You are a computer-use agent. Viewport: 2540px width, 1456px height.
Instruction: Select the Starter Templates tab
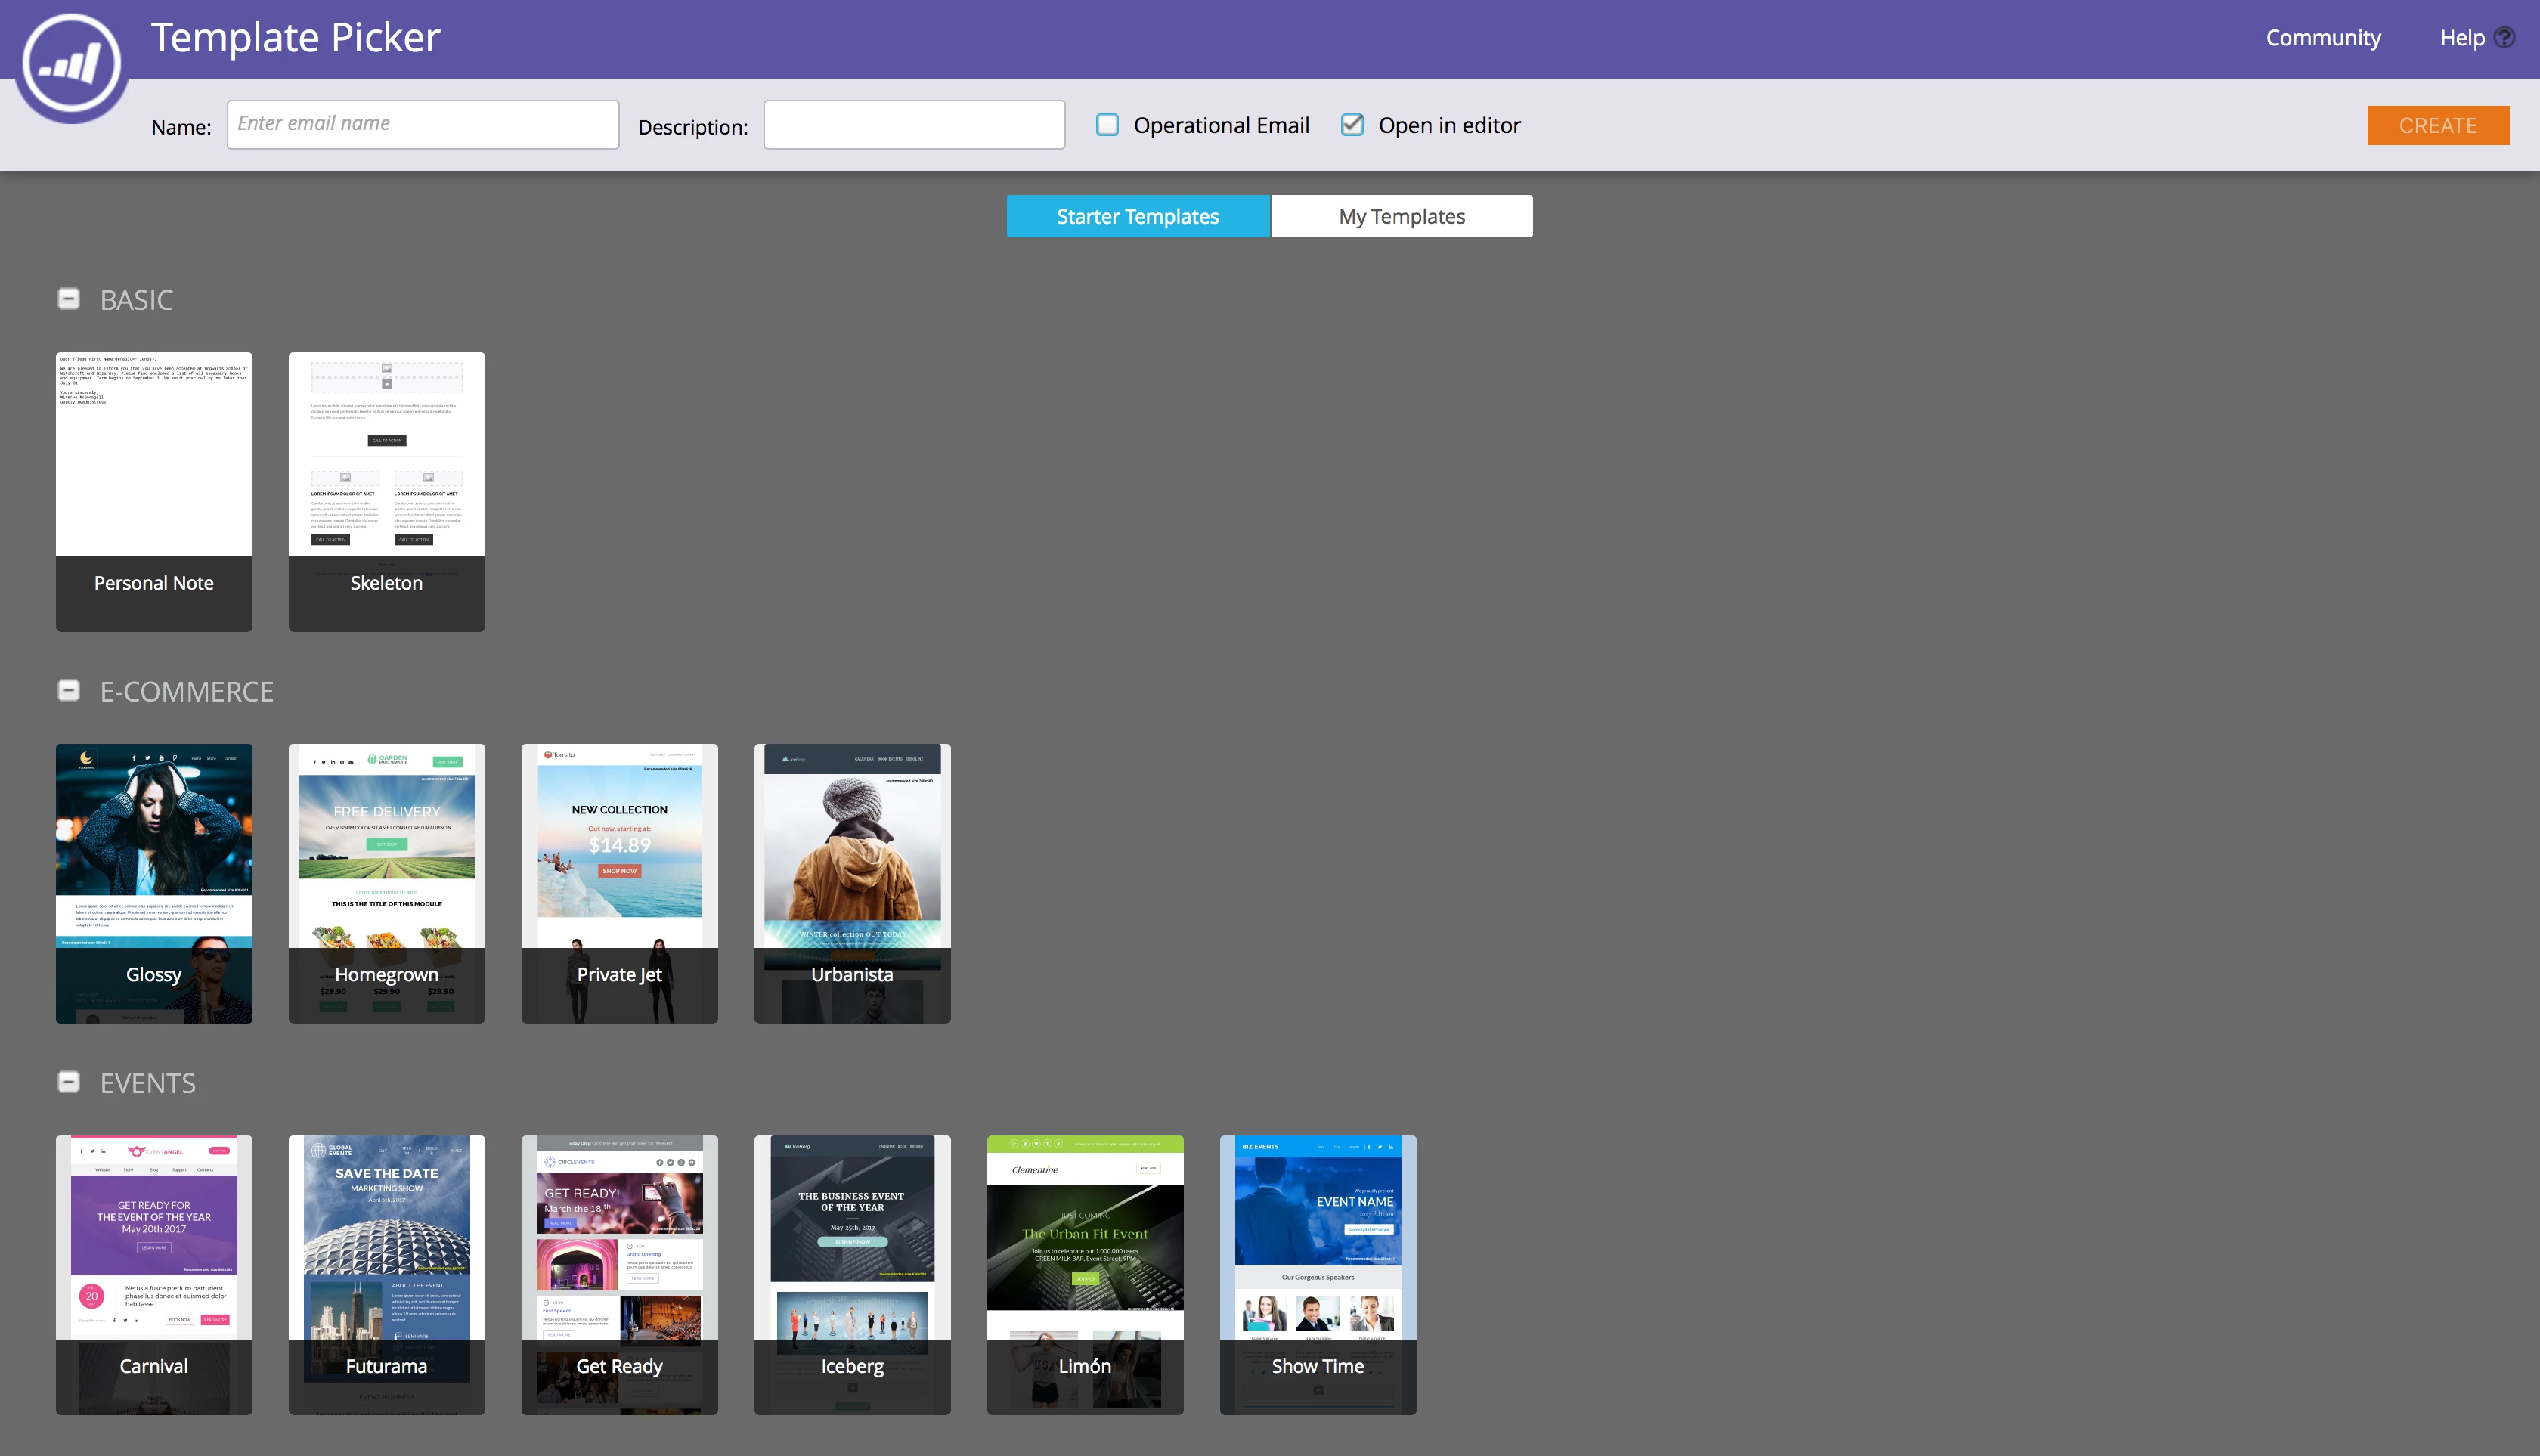1138,216
